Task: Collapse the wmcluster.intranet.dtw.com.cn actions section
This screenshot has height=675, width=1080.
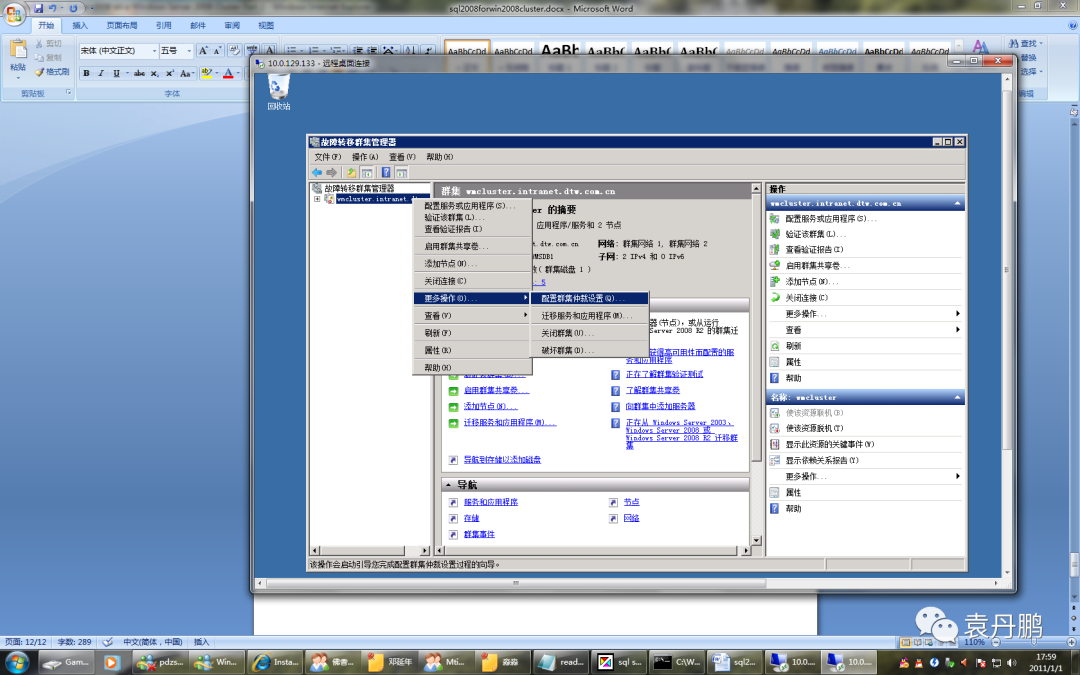Action: point(957,203)
